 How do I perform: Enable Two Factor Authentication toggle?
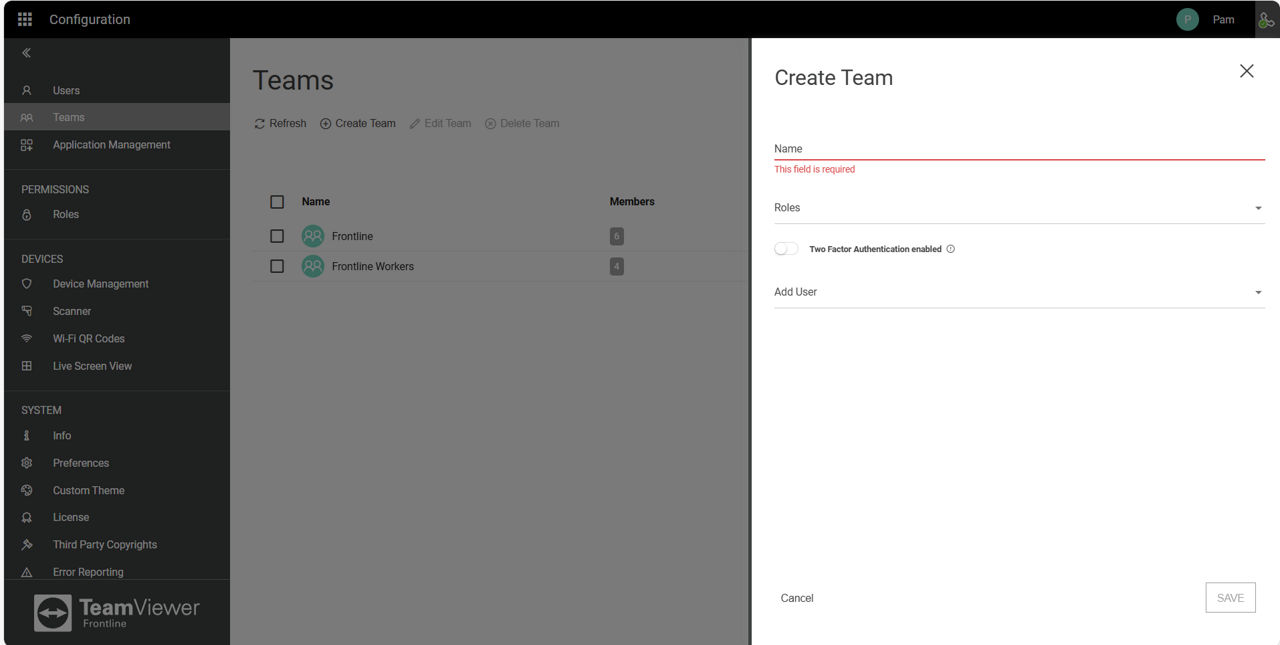point(785,248)
